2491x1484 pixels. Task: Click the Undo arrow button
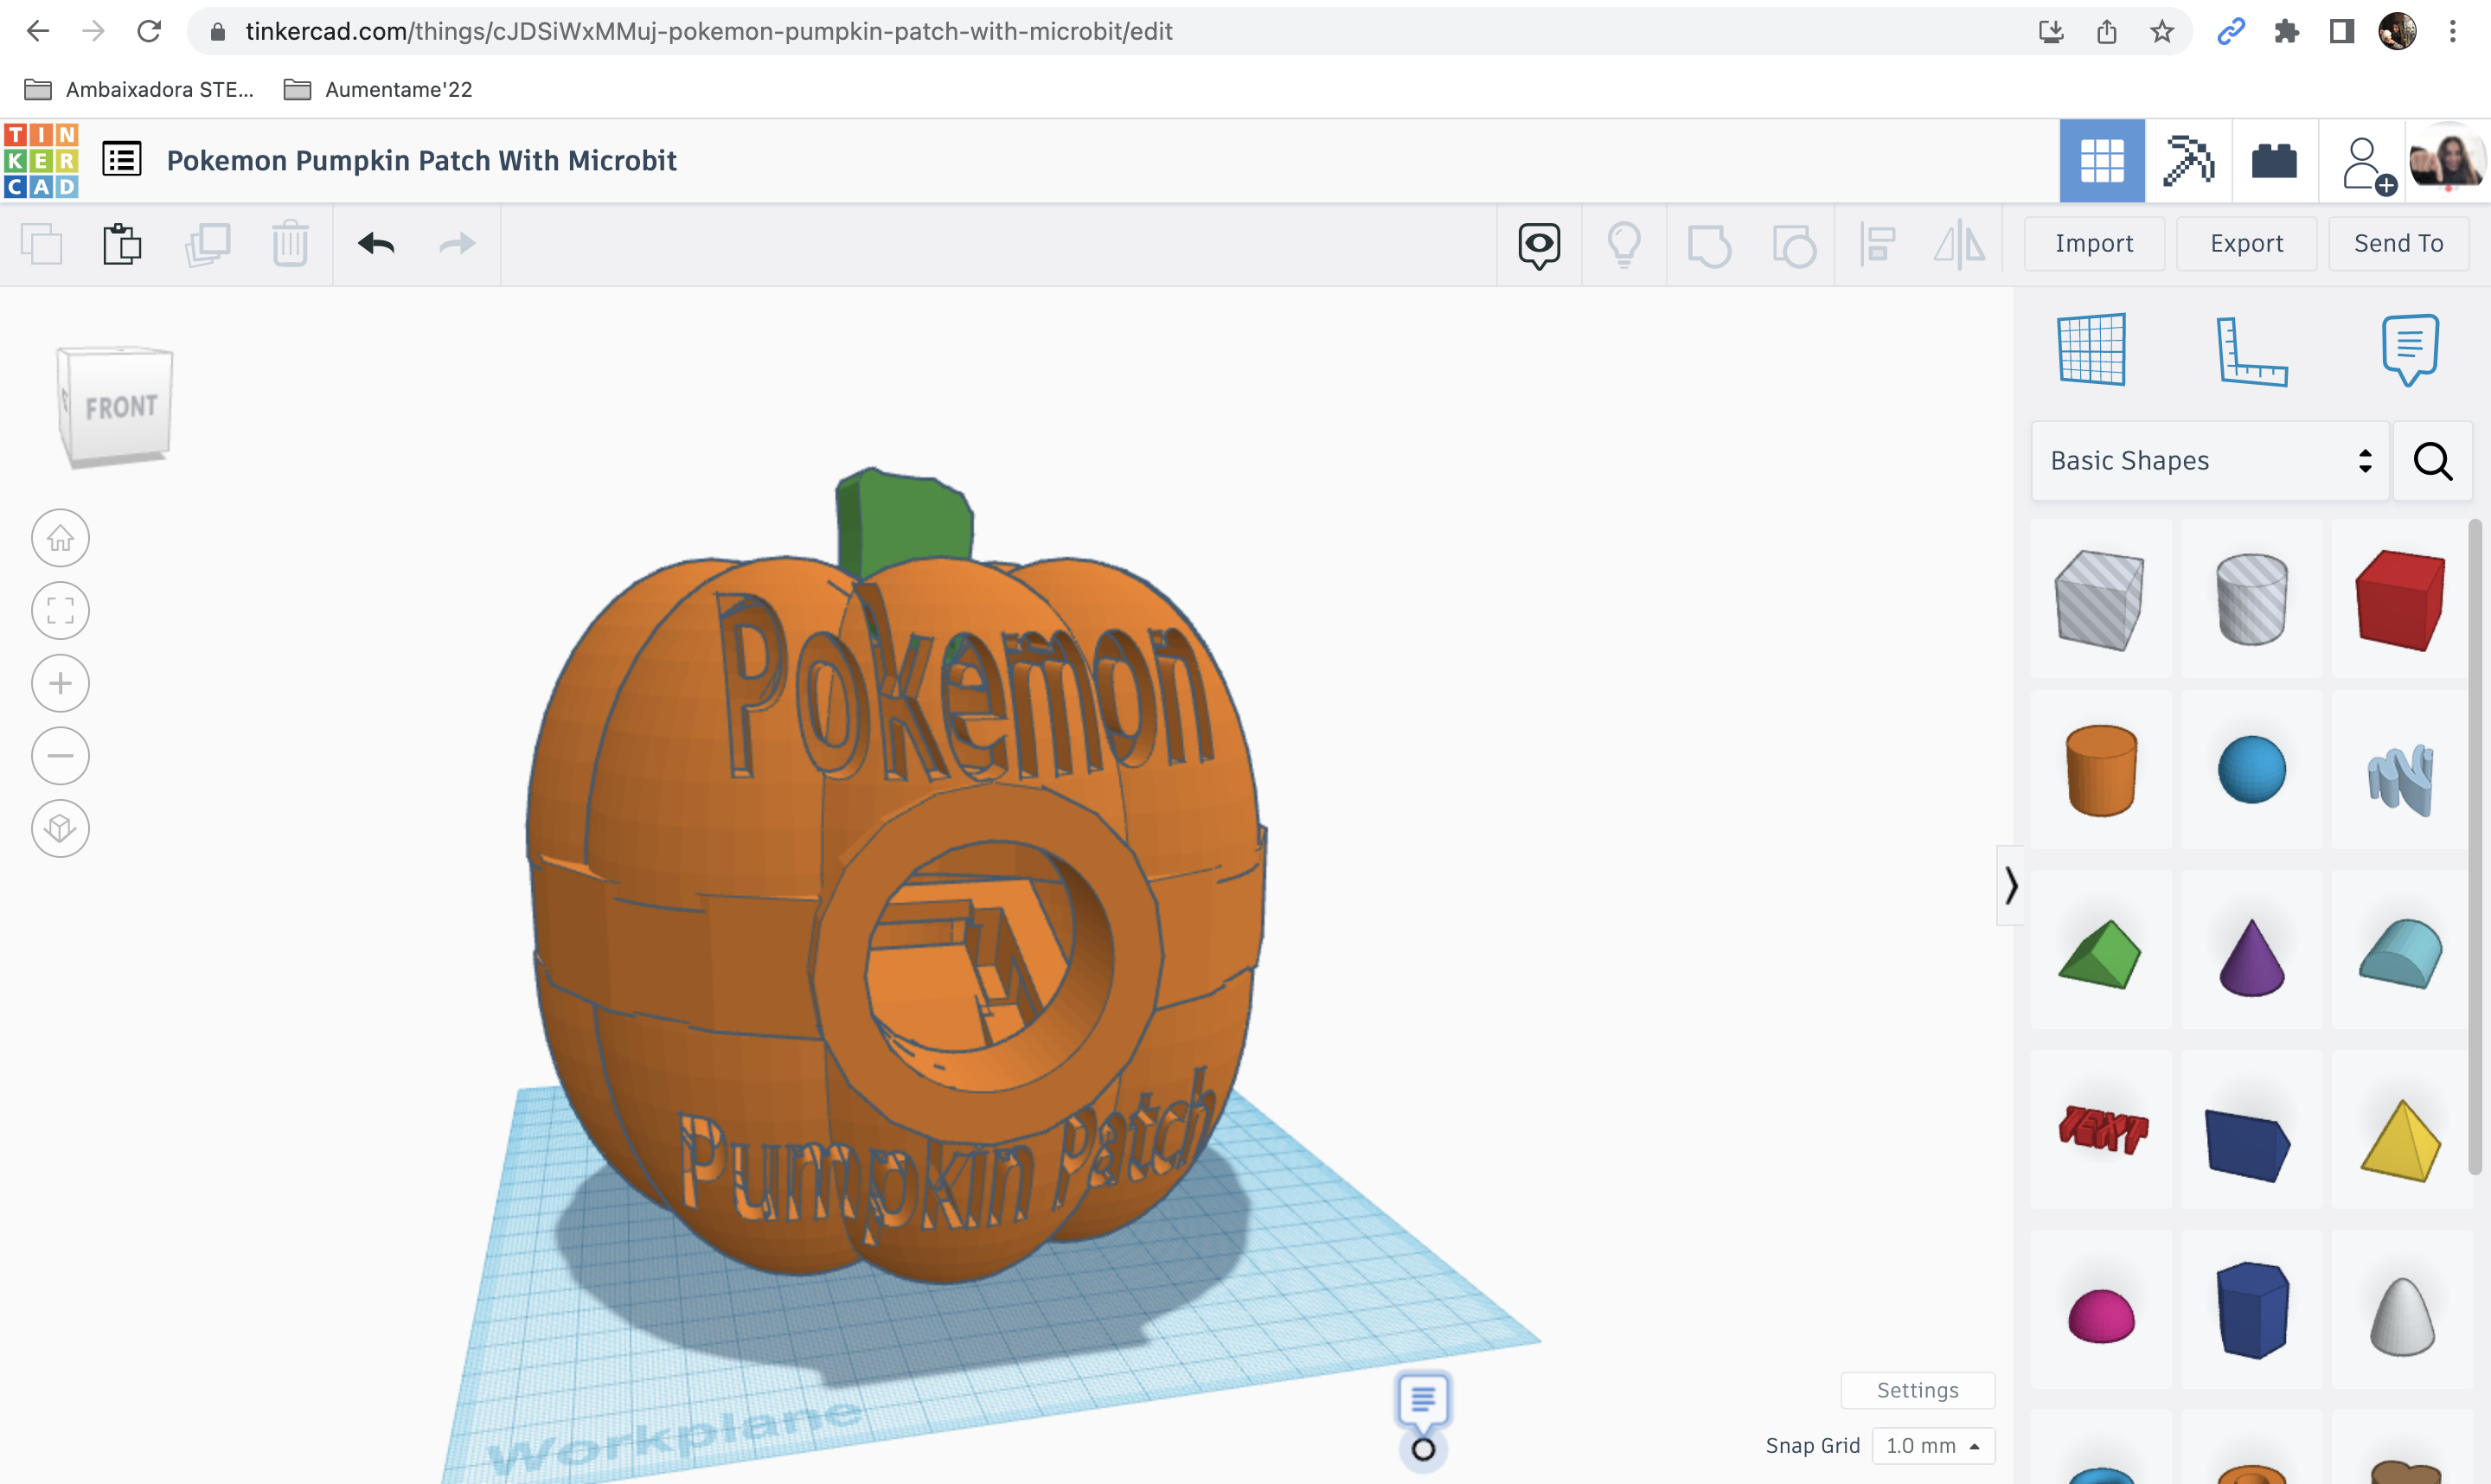(x=376, y=242)
